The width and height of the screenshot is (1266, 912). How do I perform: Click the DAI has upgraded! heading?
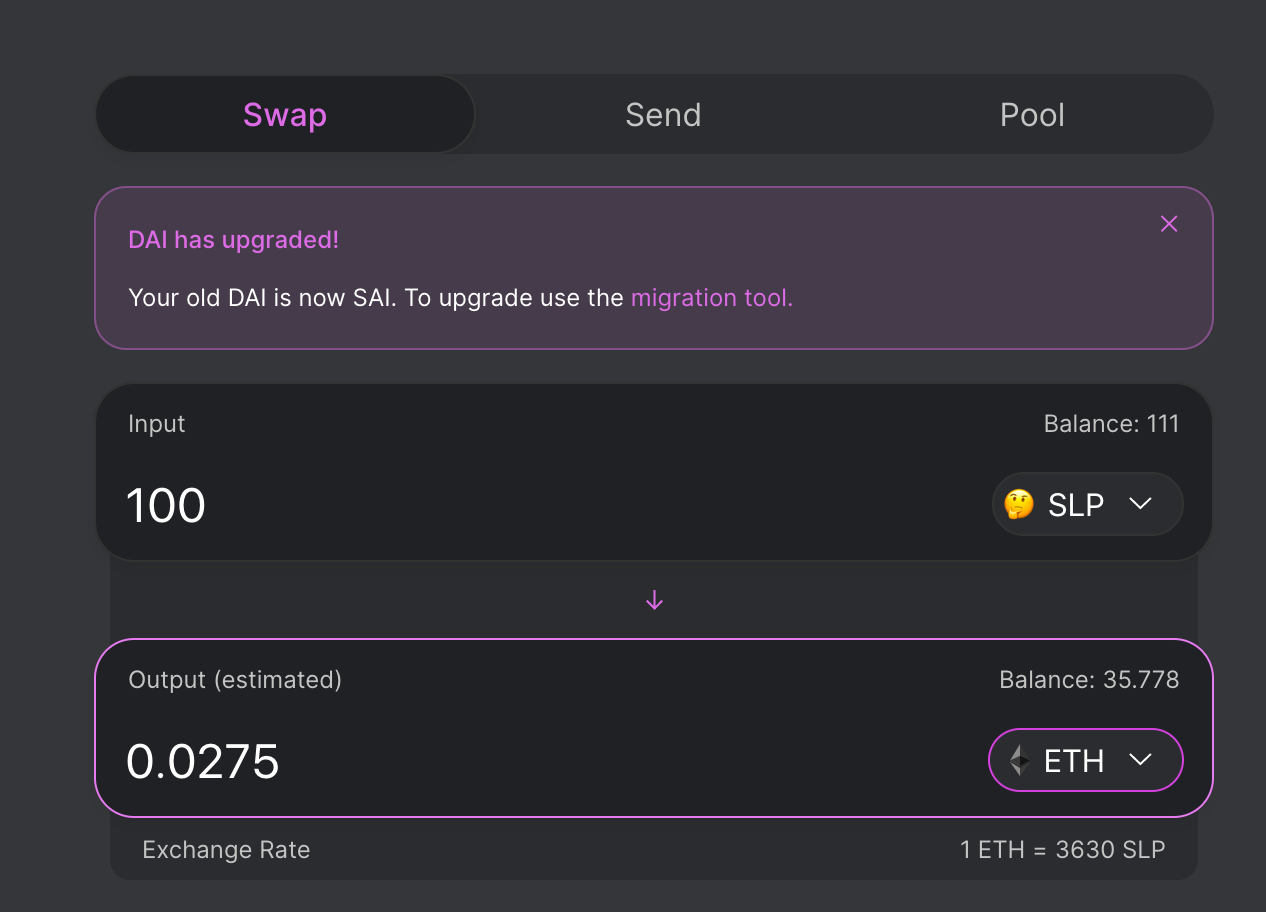(234, 240)
